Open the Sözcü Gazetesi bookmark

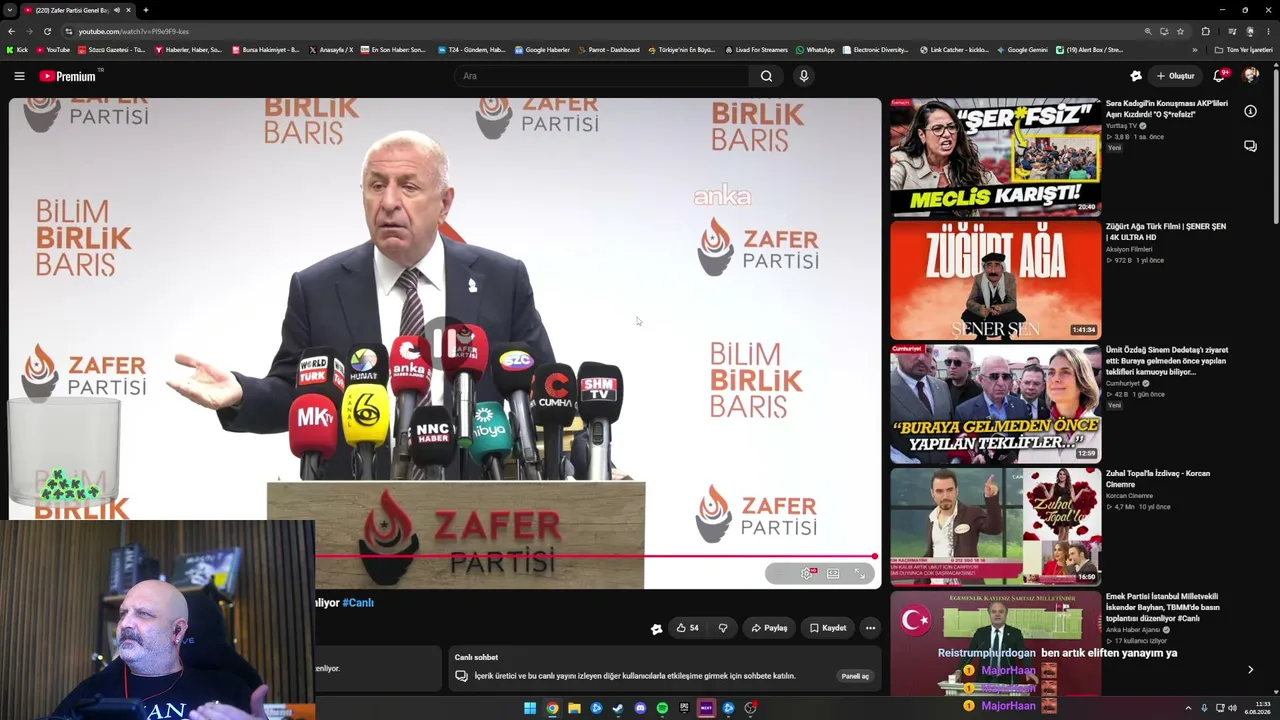pyautogui.click(x=111, y=50)
